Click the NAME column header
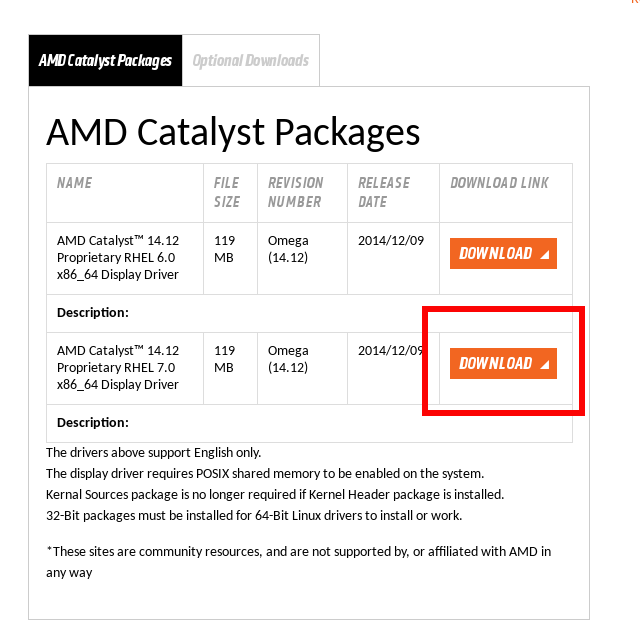 point(75,183)
